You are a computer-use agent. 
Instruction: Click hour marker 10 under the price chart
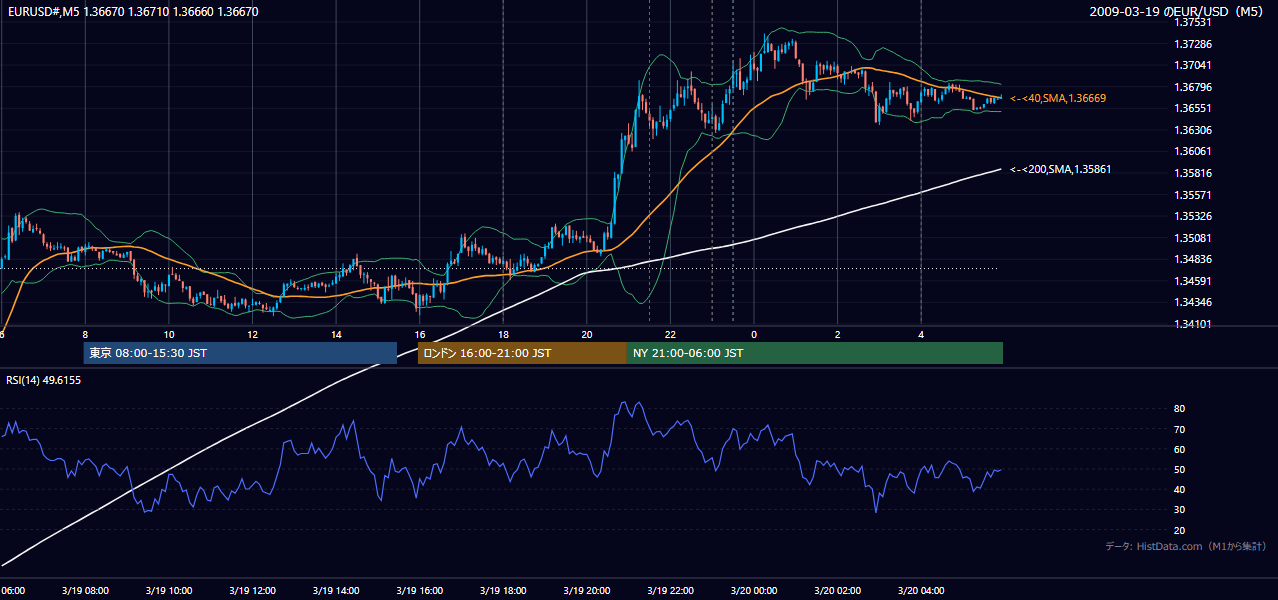[169, 334]
